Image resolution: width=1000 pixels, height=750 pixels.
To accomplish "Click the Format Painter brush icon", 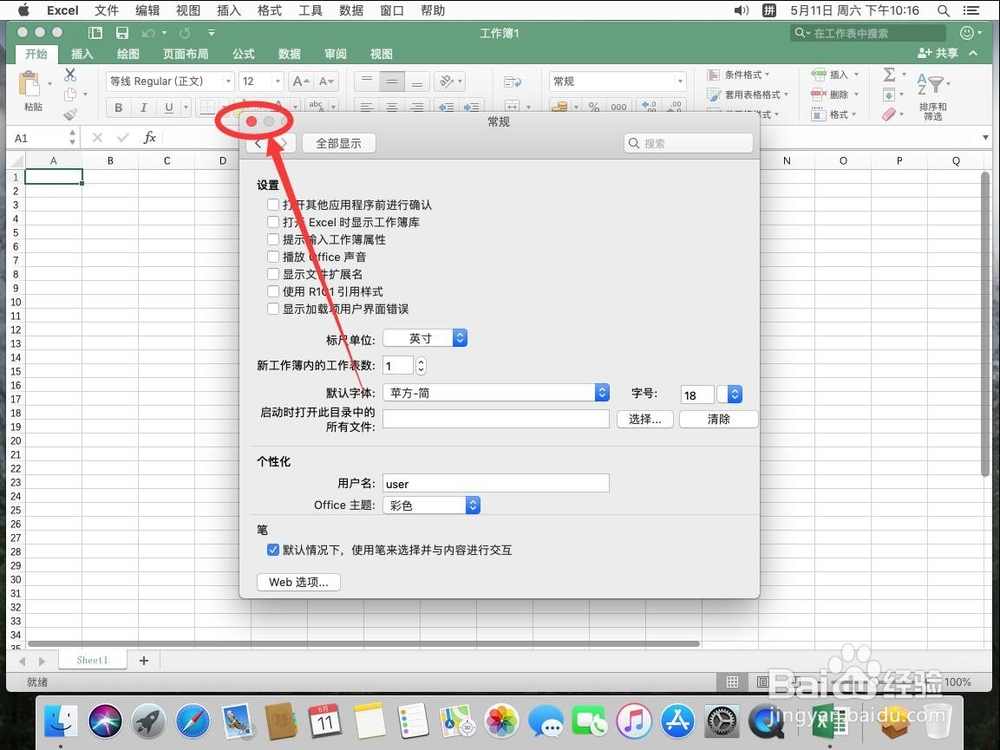I will 70,114.
